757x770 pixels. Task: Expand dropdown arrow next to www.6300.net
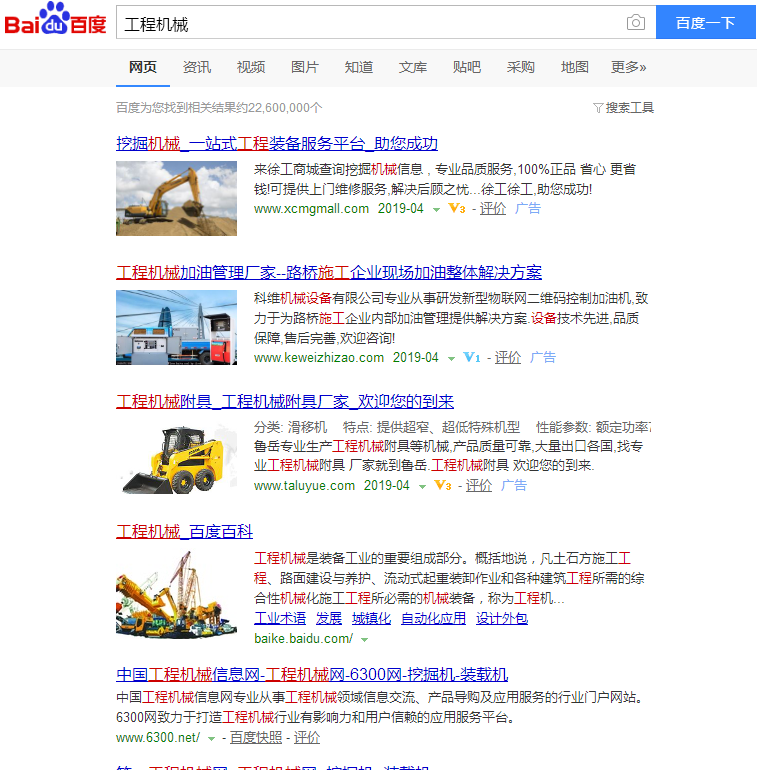(211, 738)
